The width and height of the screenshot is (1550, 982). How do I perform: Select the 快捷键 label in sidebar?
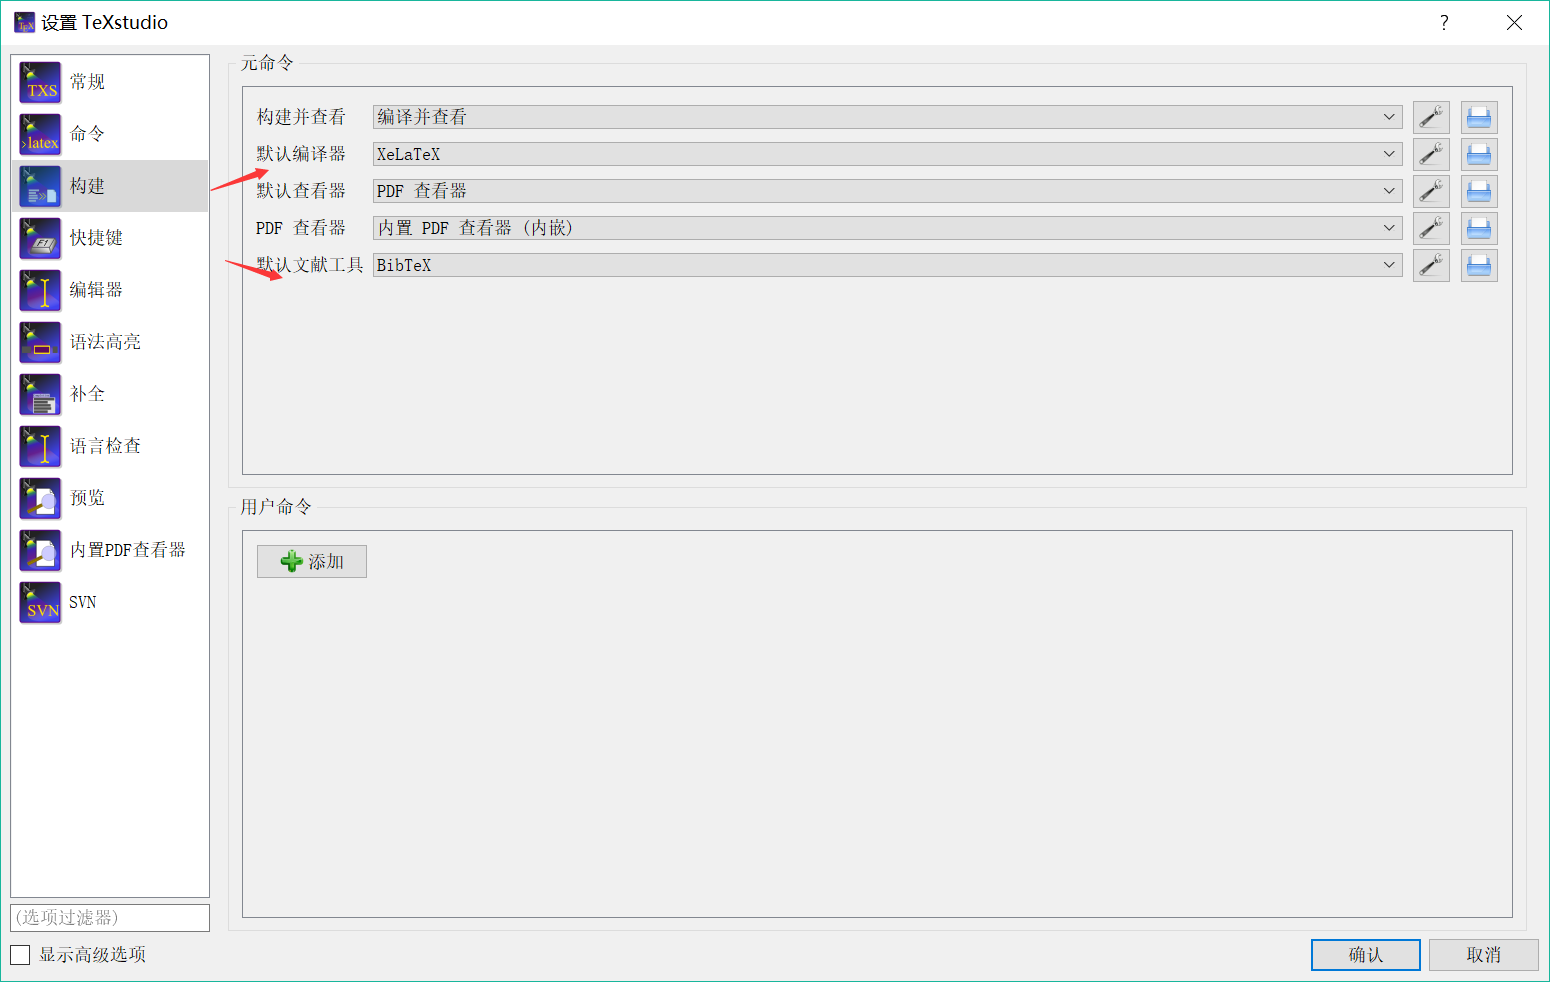point(96,238)
